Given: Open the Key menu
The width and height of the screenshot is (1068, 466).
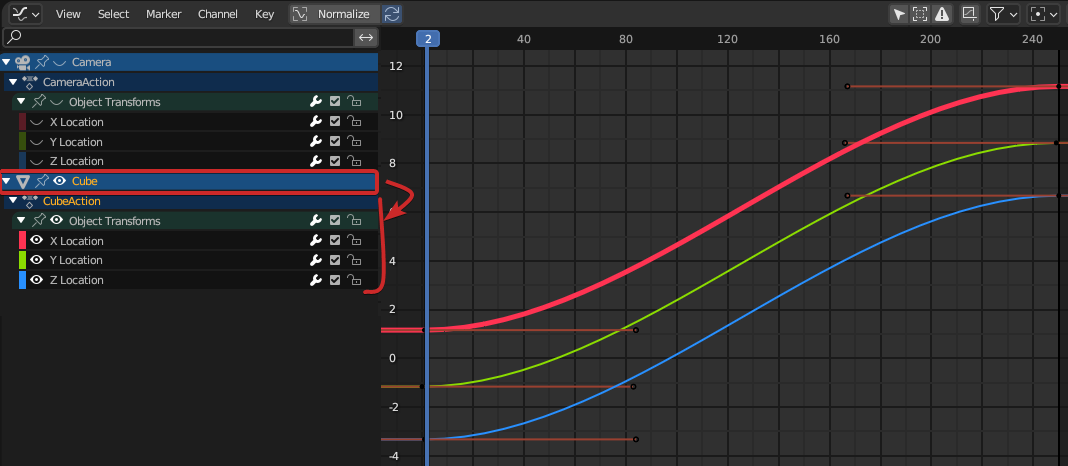Looking at the screenshot, I should [x=264, y=14].
